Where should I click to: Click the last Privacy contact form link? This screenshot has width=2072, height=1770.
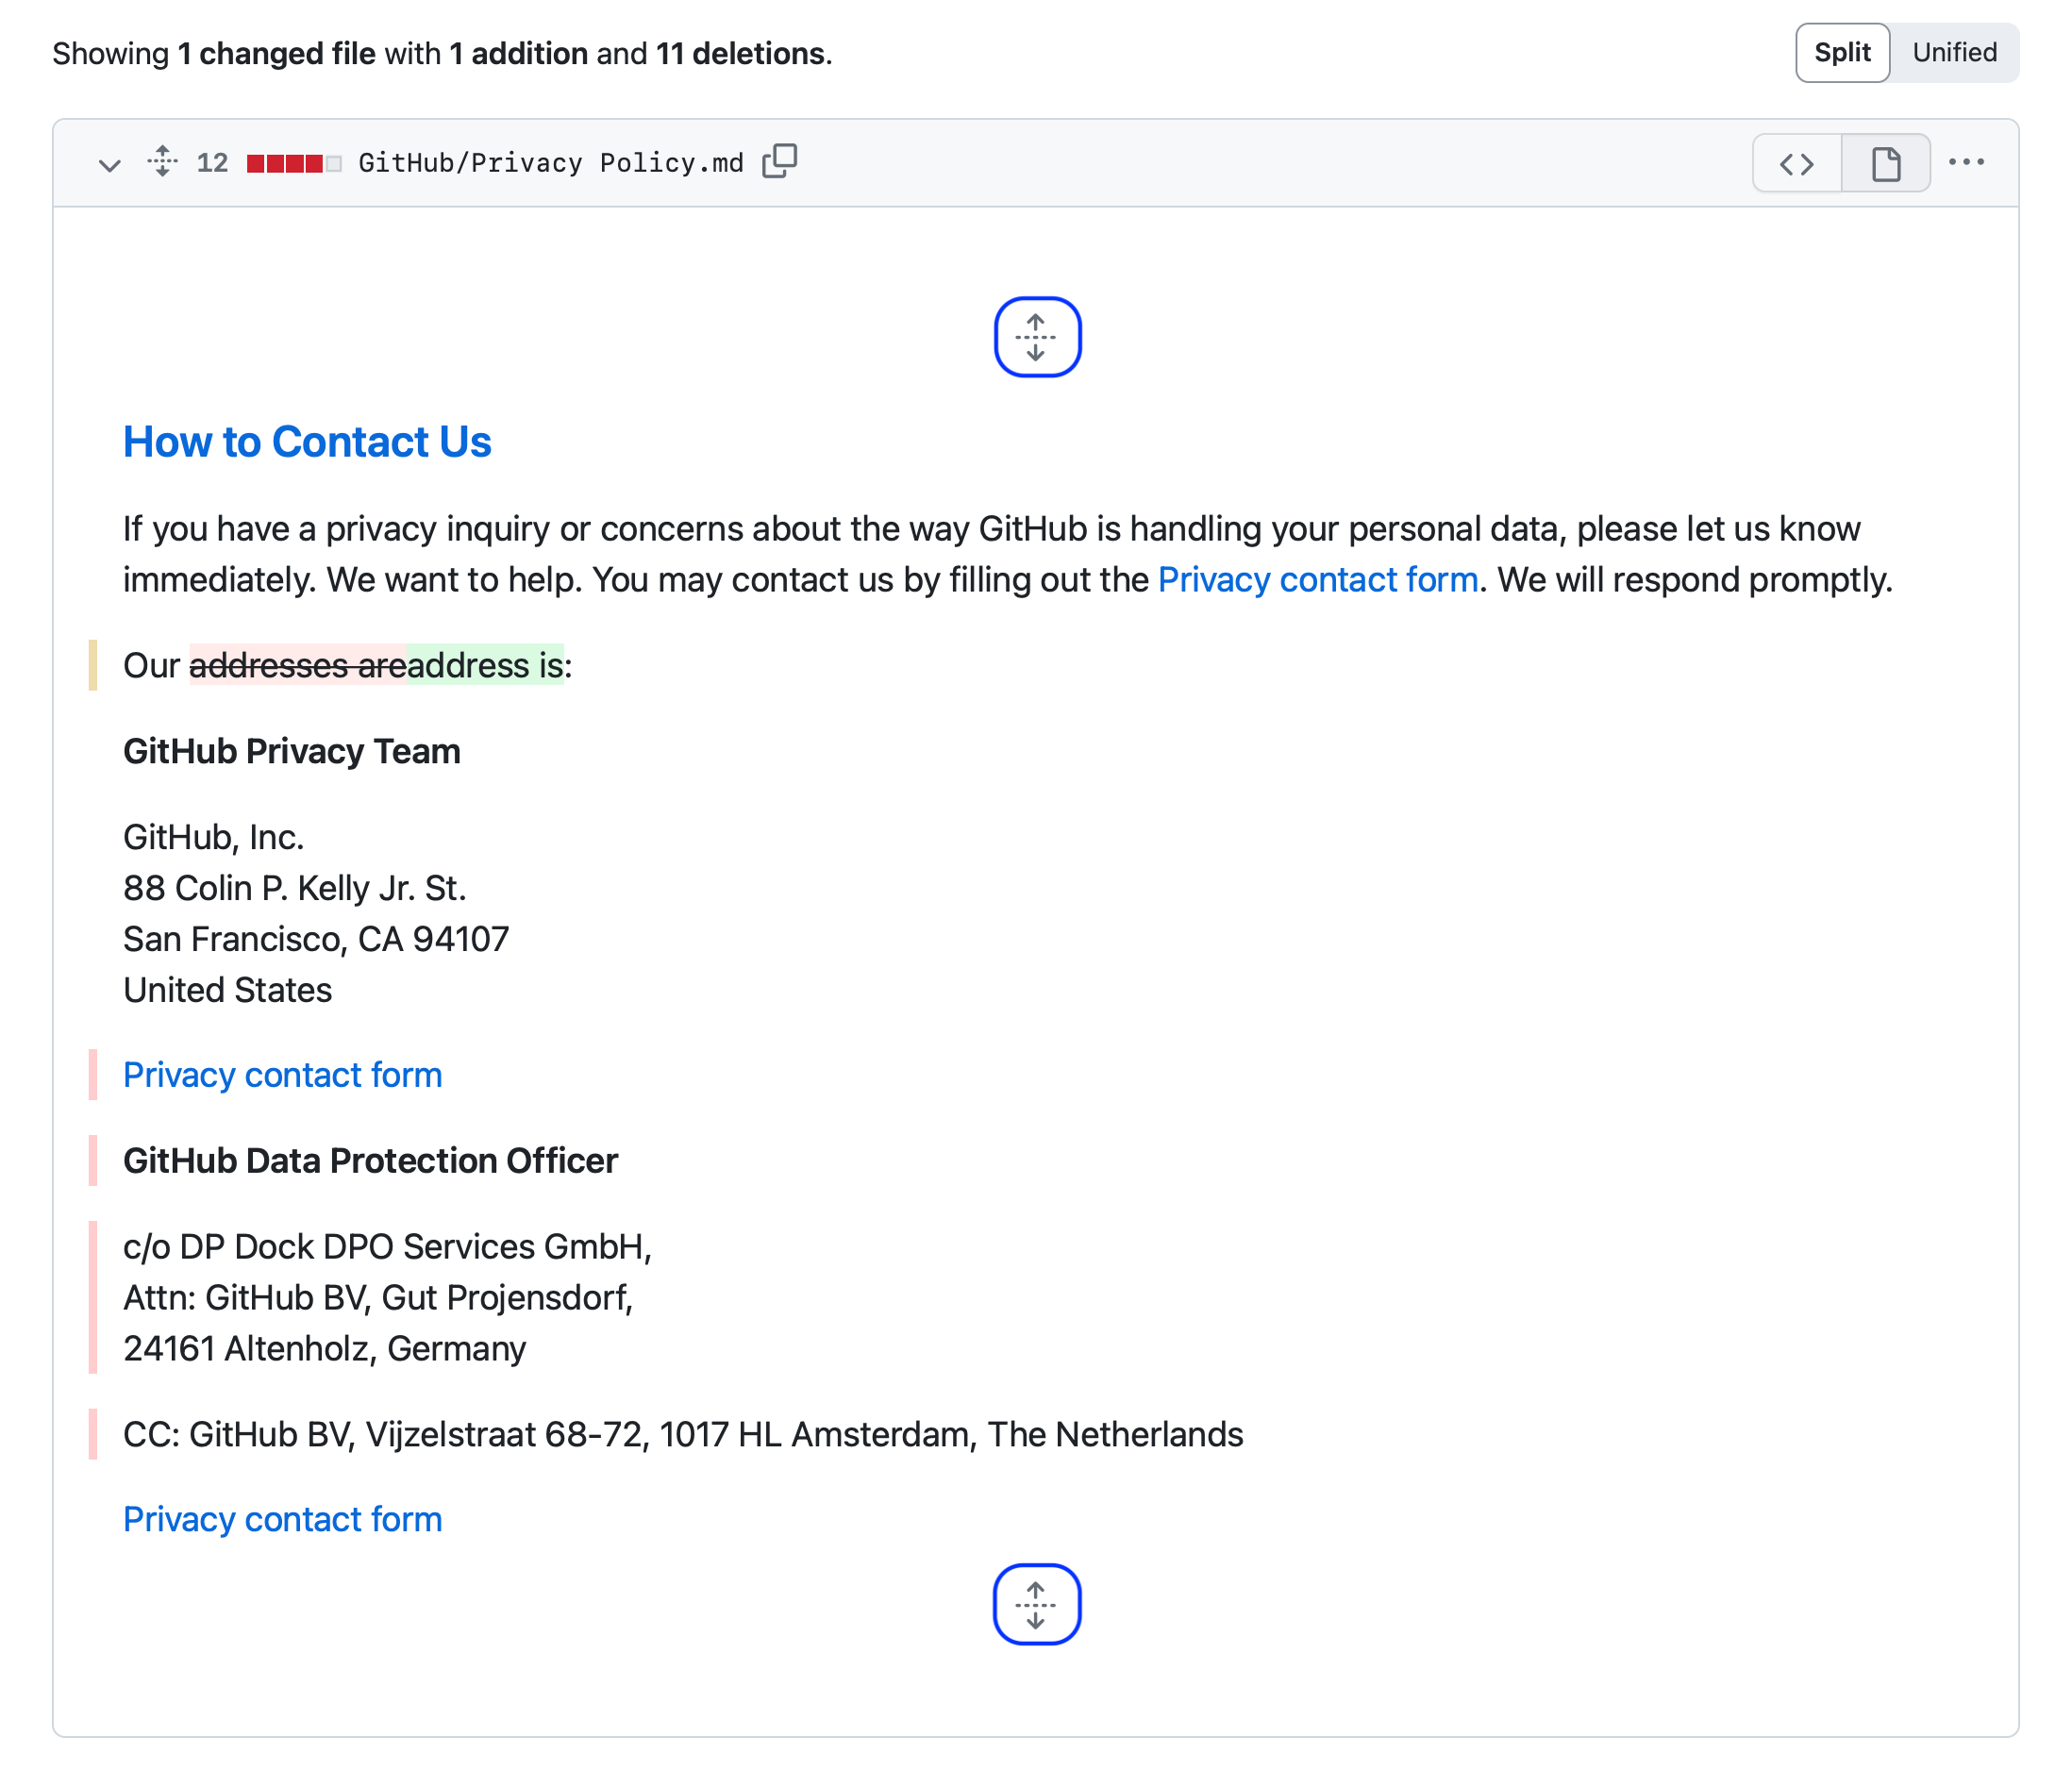pos(282,1519)
